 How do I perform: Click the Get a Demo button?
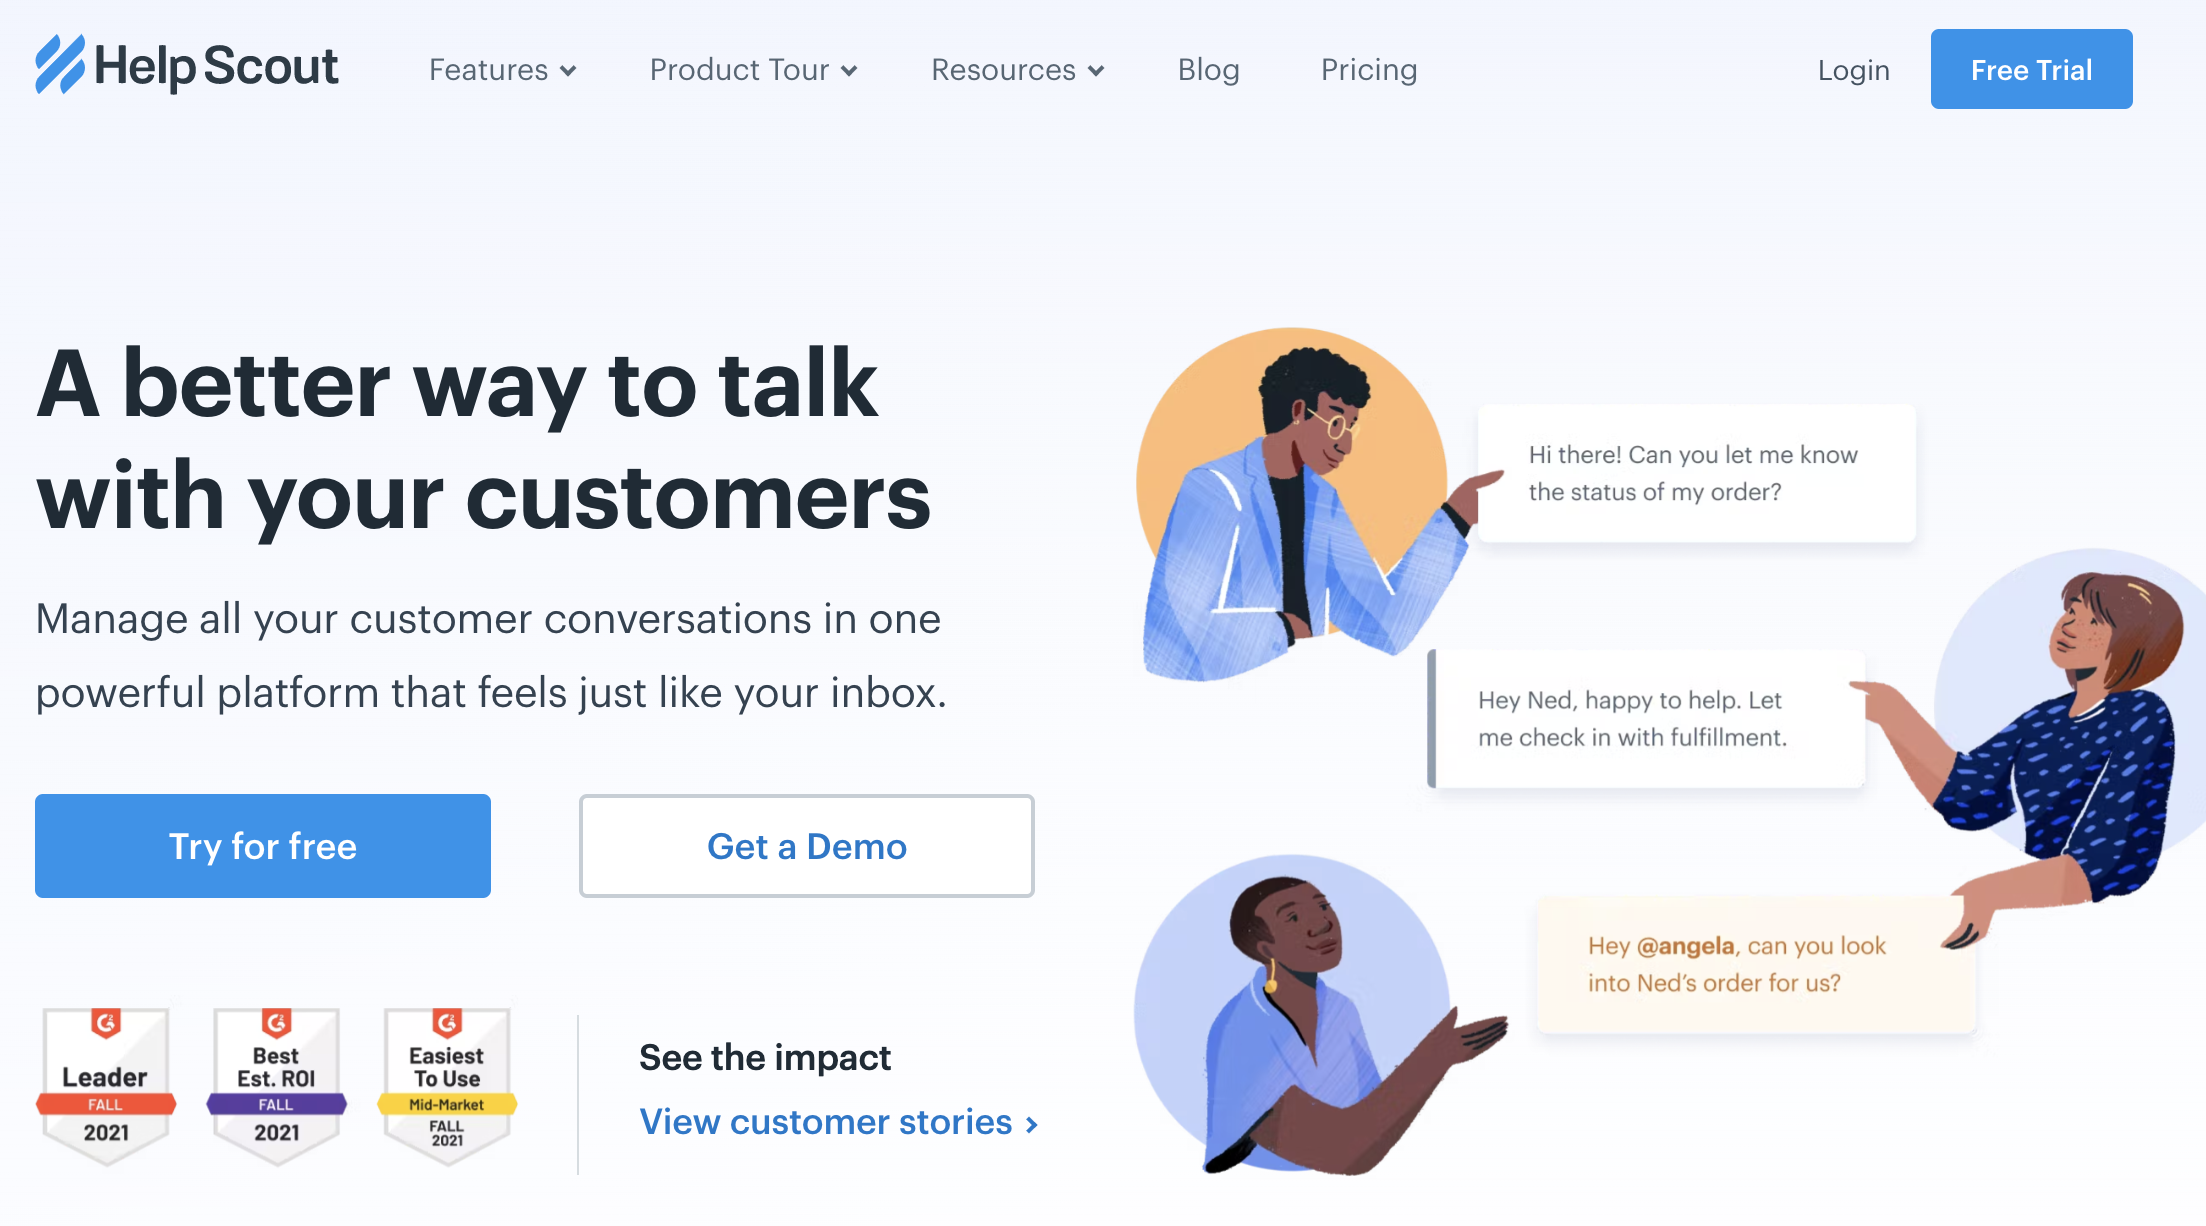pos(806,846)
